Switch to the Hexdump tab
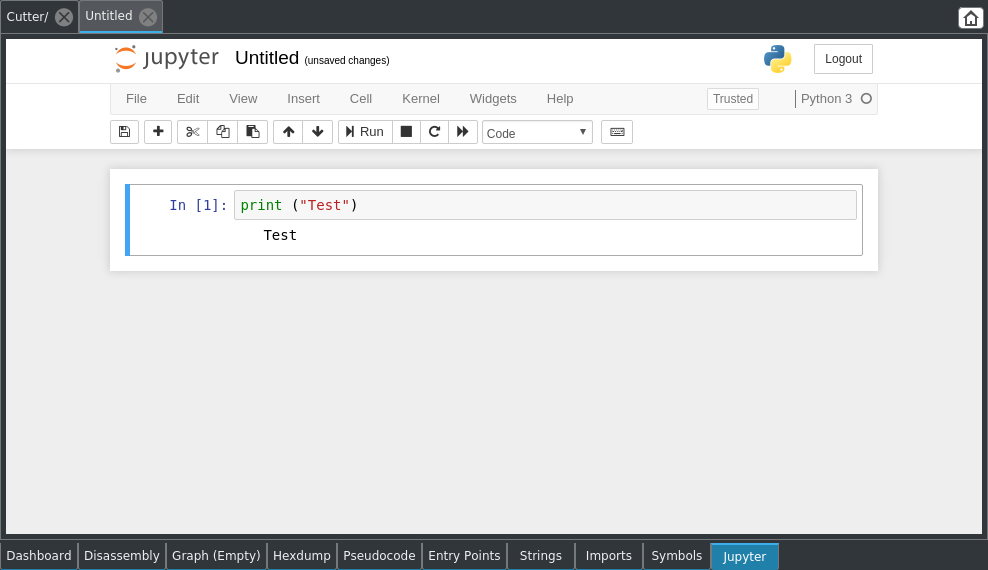The width and height of the screenshot is (988, 570). tap(302, 556)
